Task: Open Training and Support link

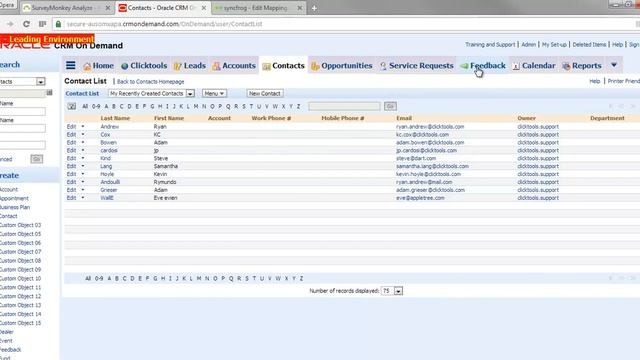Action: 490,44
